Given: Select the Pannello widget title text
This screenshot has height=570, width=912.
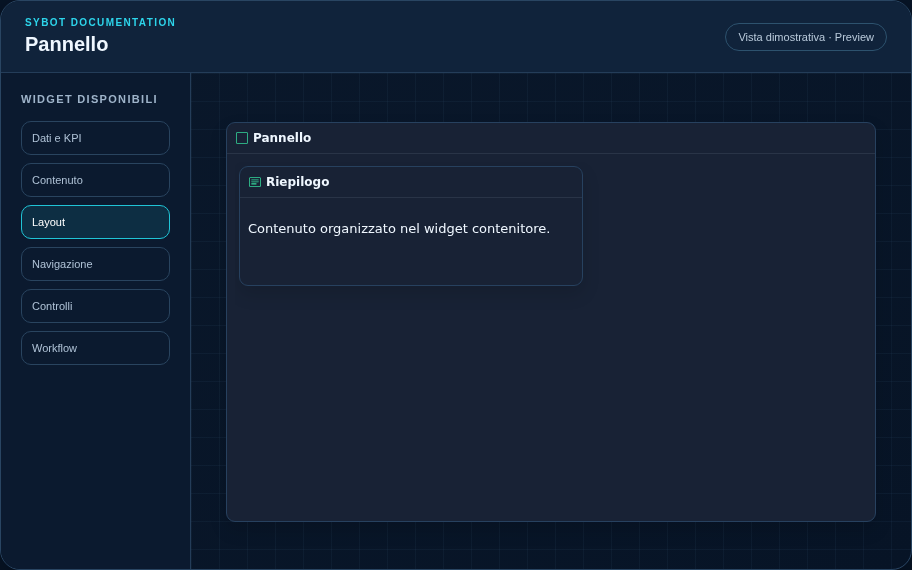Looking at the screenshot, I should tap(282, 138).
